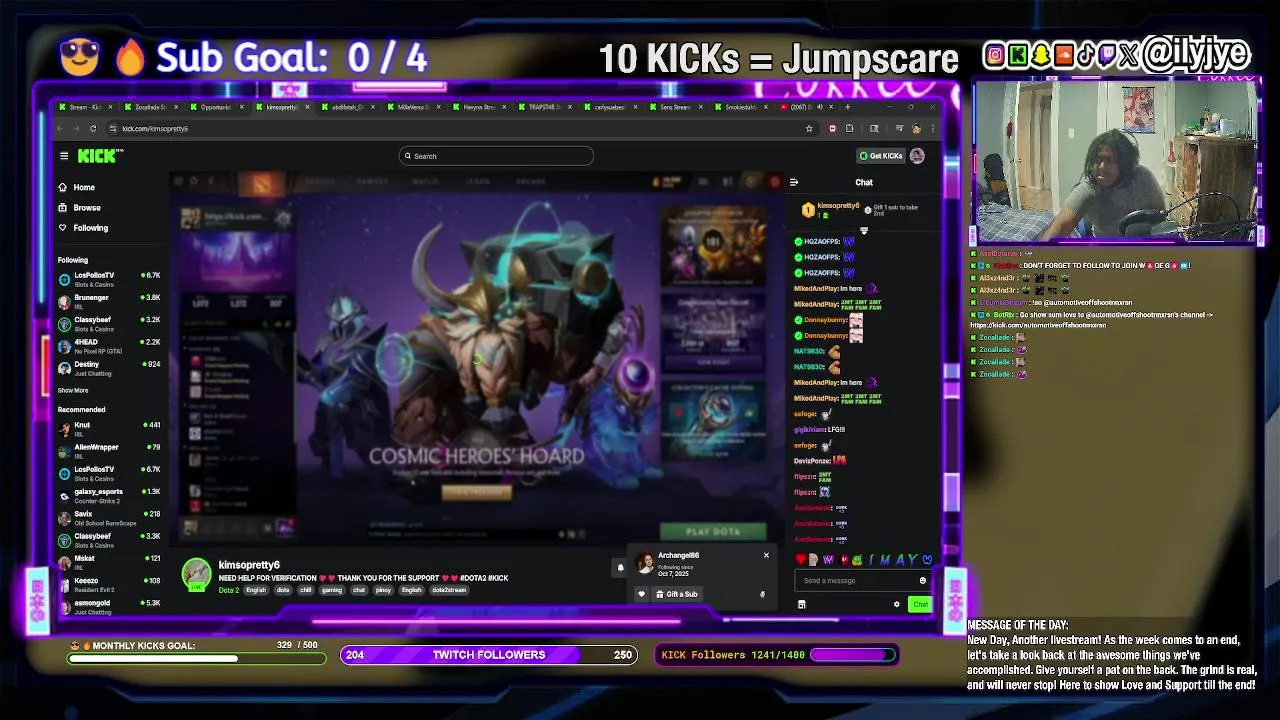
Task: Click the gaming stream tag
Action: pos(332,590)
